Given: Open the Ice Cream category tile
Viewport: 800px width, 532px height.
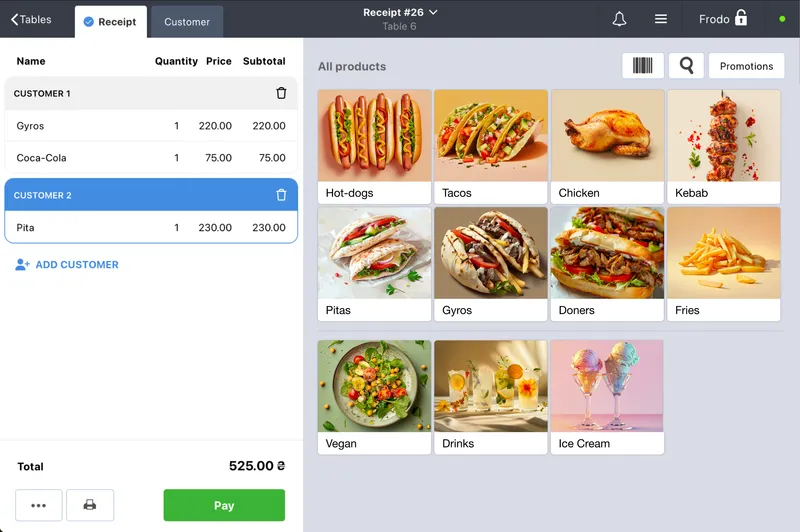Looking at the screenshot, I should point(607,397).
